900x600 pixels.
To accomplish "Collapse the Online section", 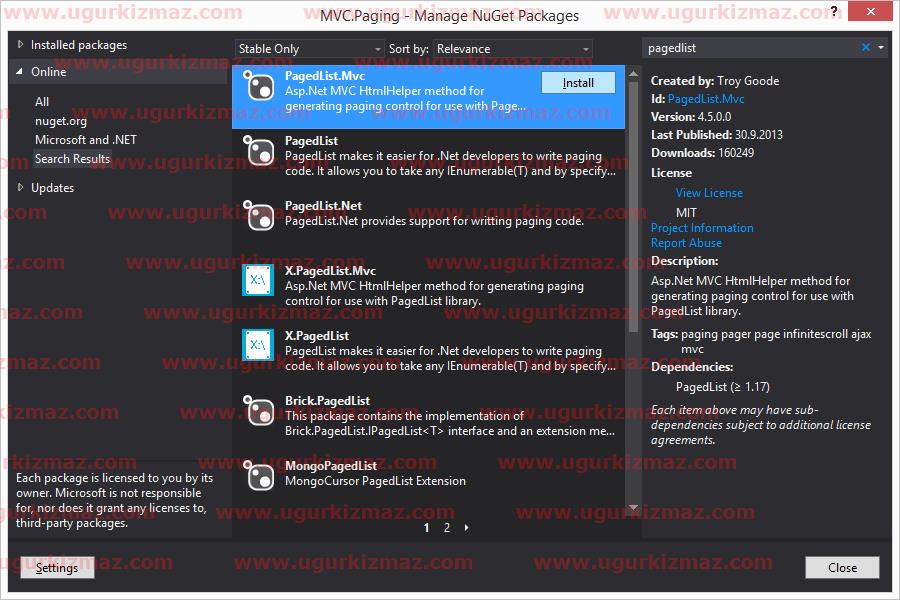I will click(x=20, y=72).
